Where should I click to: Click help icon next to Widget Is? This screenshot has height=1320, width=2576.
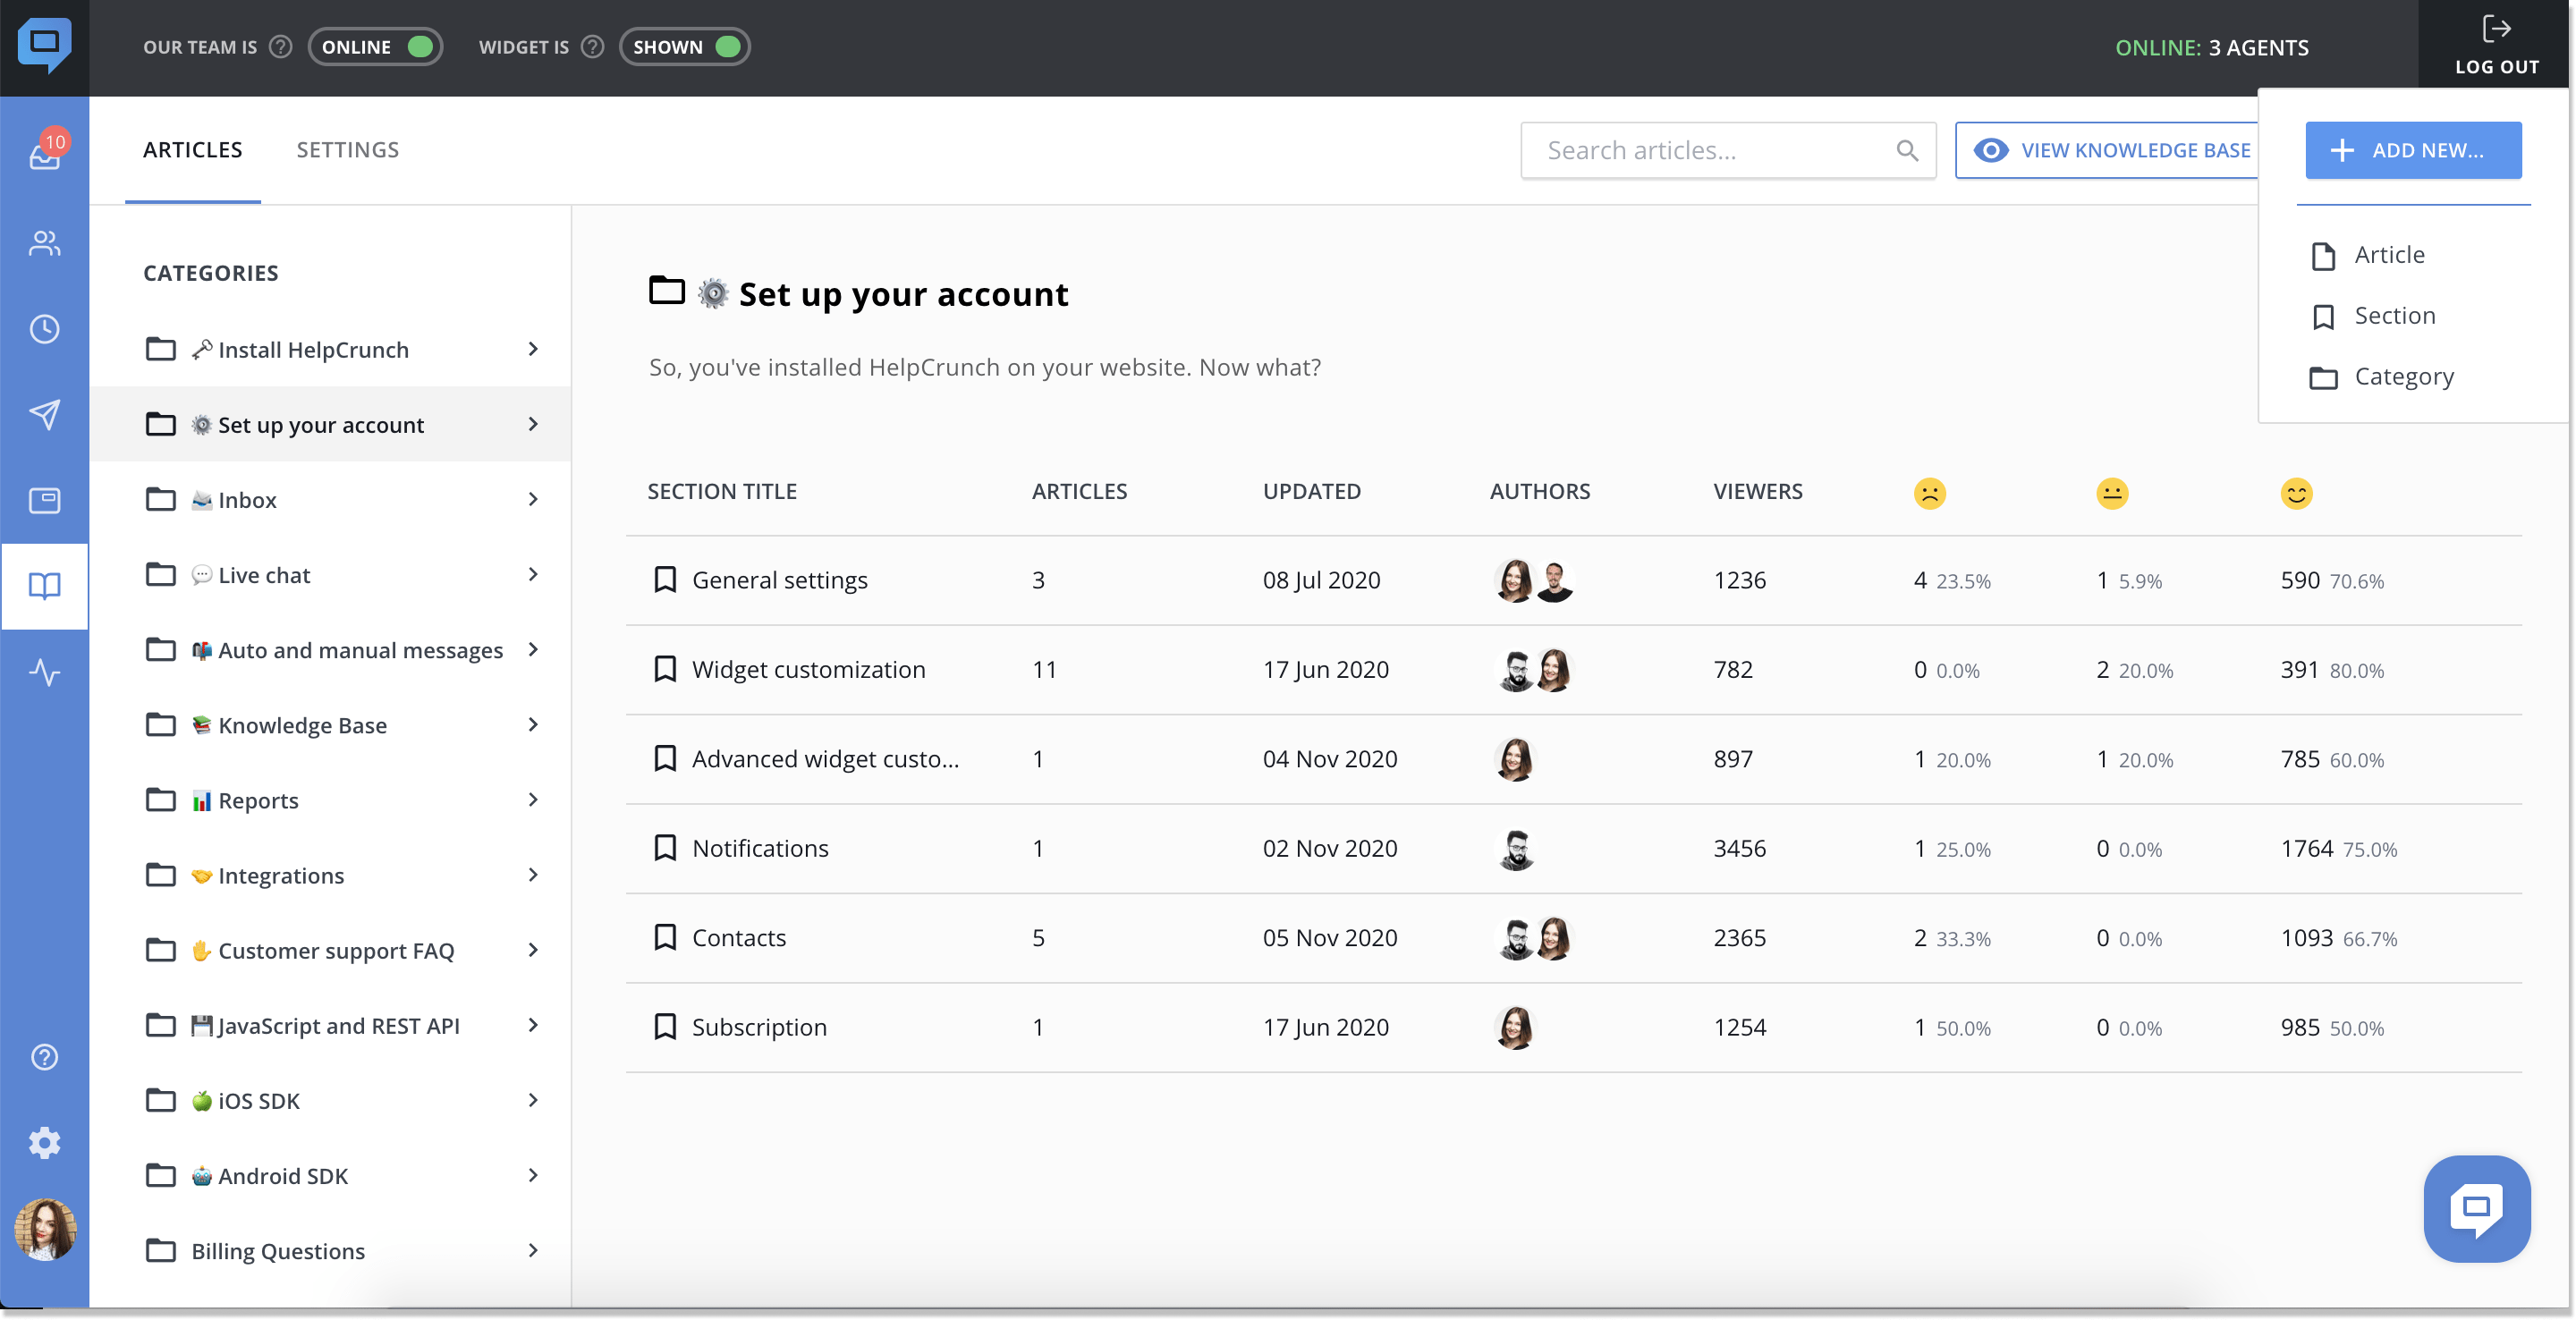click(x=593, y=47)
